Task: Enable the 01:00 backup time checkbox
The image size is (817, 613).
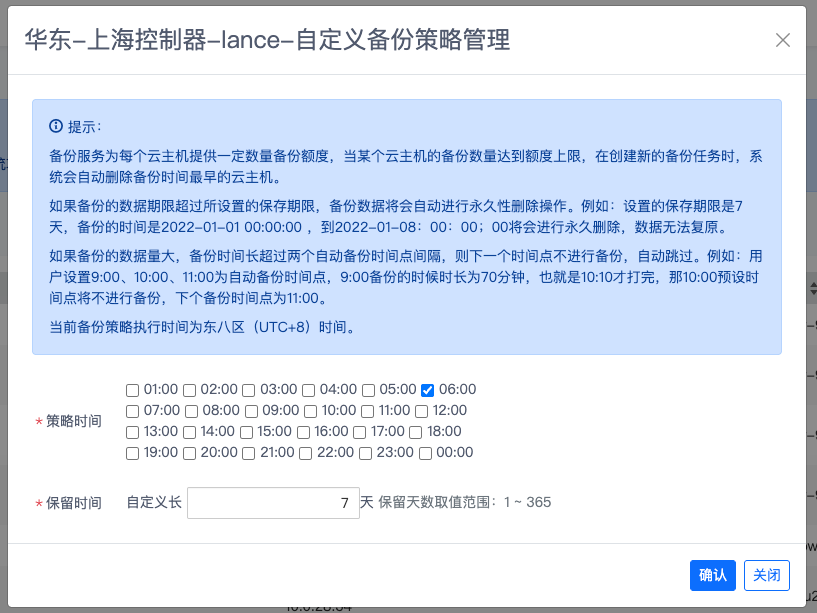Action: [x=133, y=390]
